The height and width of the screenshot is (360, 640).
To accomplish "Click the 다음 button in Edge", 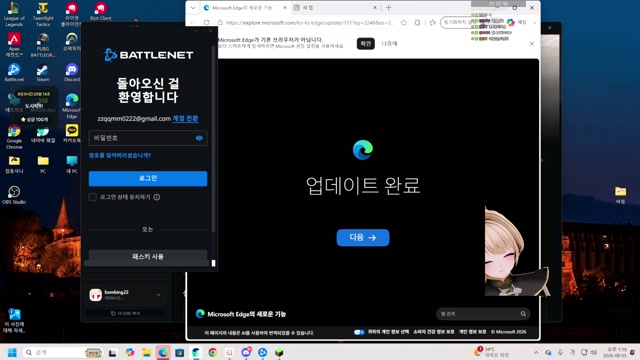I will tap(363, 238).
